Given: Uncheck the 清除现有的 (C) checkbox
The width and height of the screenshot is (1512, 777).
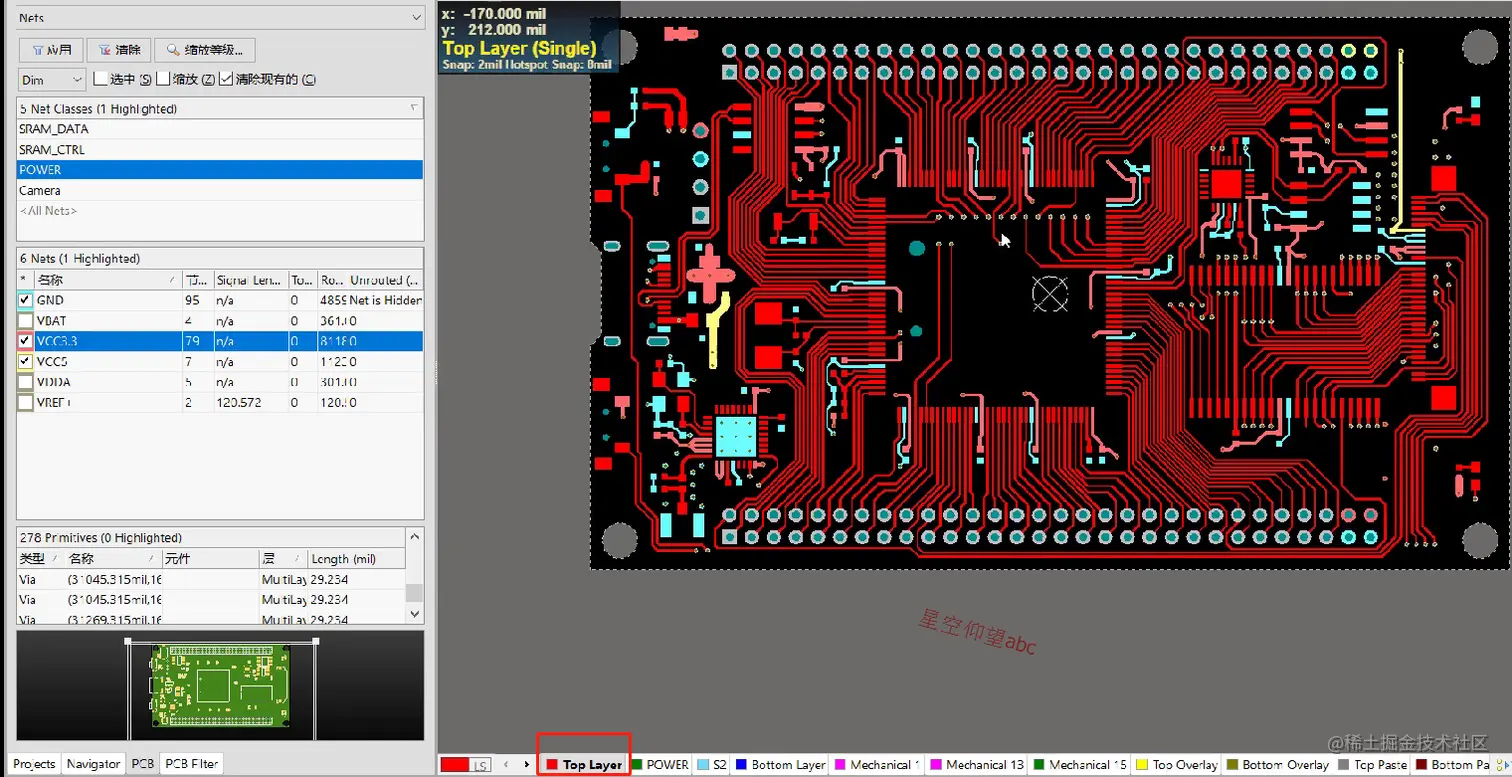Looking at the screenshot, I should [x=226, y=79].
